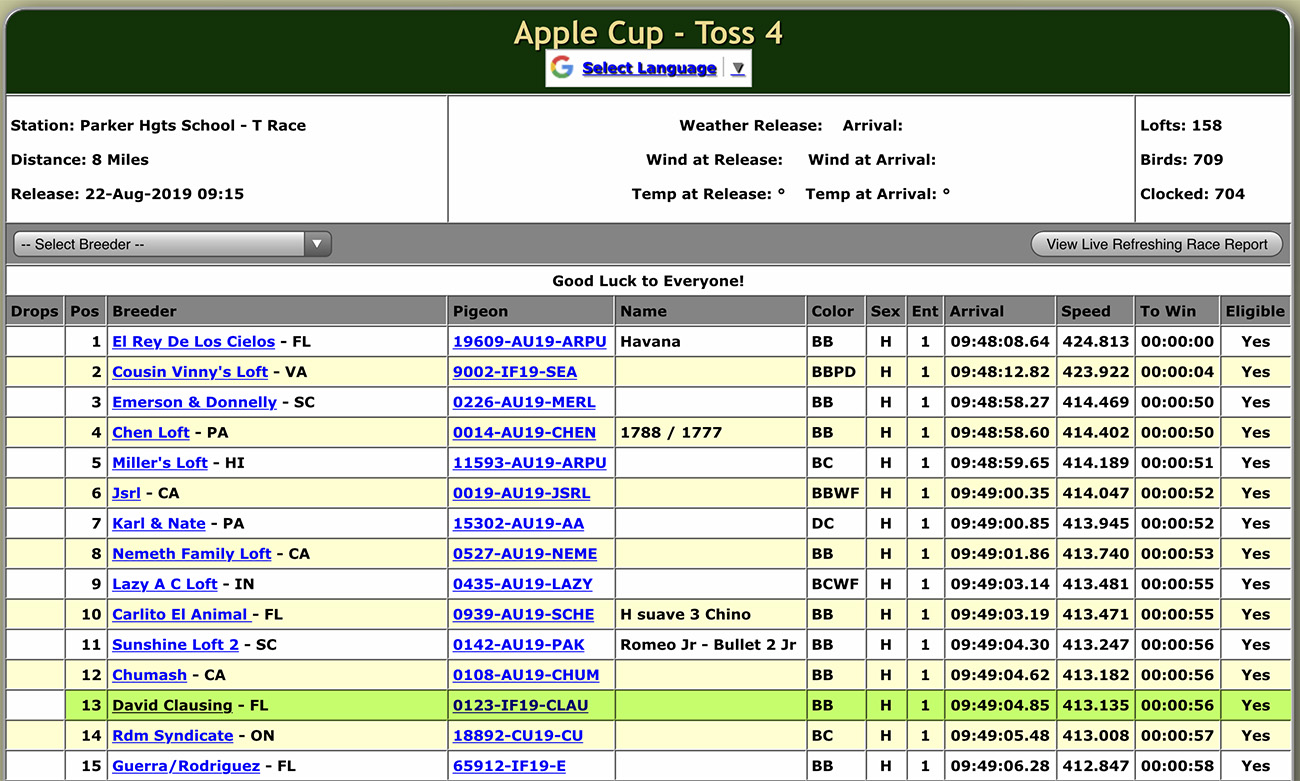This screenshot has width=1300, height=781.
Task: Open the Select Language link
Action: point(649,68)
